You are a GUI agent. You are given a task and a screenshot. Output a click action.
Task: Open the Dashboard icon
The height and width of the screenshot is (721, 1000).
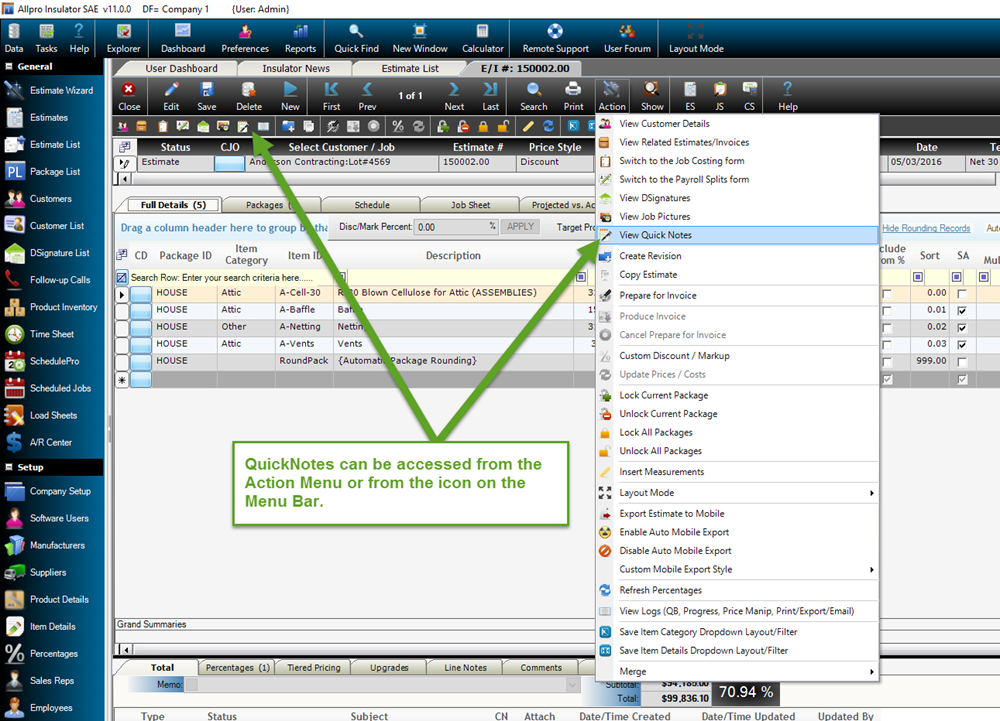click(183, 38)
